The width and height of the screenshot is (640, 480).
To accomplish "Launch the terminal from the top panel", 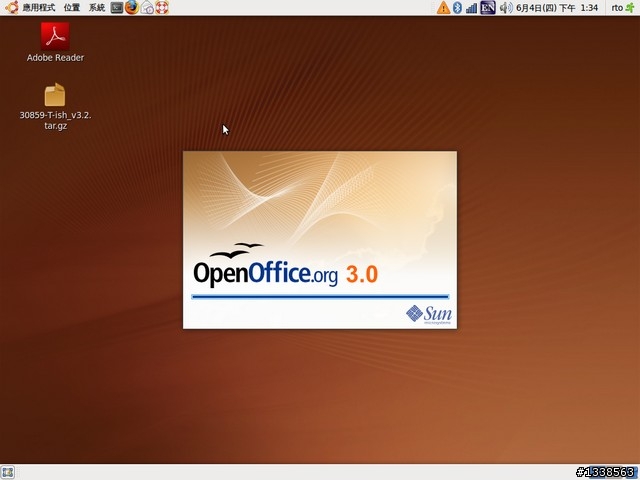I will tap(117, 8).
